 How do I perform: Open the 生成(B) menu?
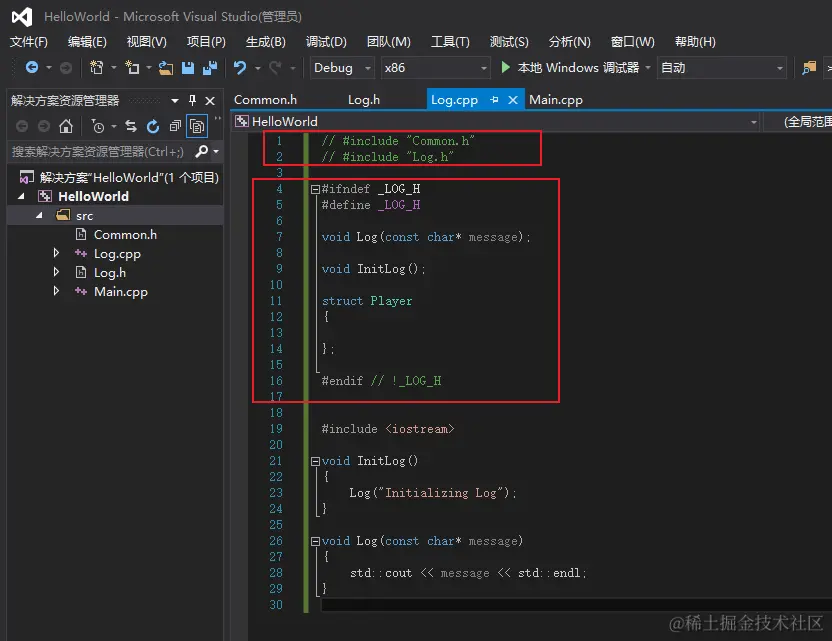coord(265,42)
